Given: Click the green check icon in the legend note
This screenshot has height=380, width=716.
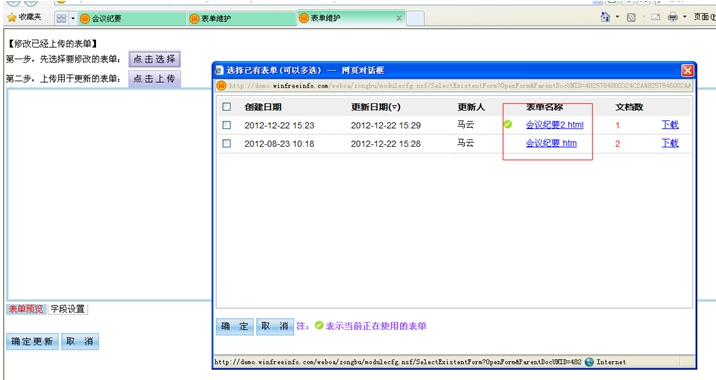Looking at the screenshot, I should (x=319, y=325).
